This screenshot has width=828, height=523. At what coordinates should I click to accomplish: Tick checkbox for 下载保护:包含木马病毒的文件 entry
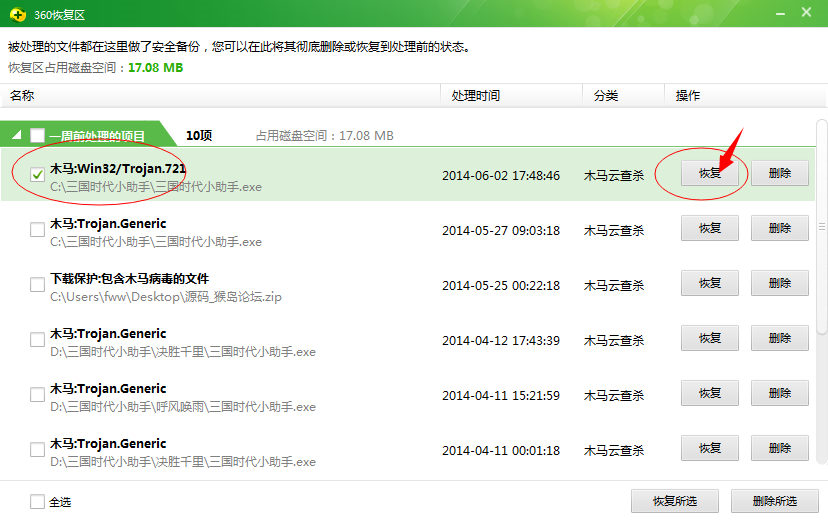[37, 284]
